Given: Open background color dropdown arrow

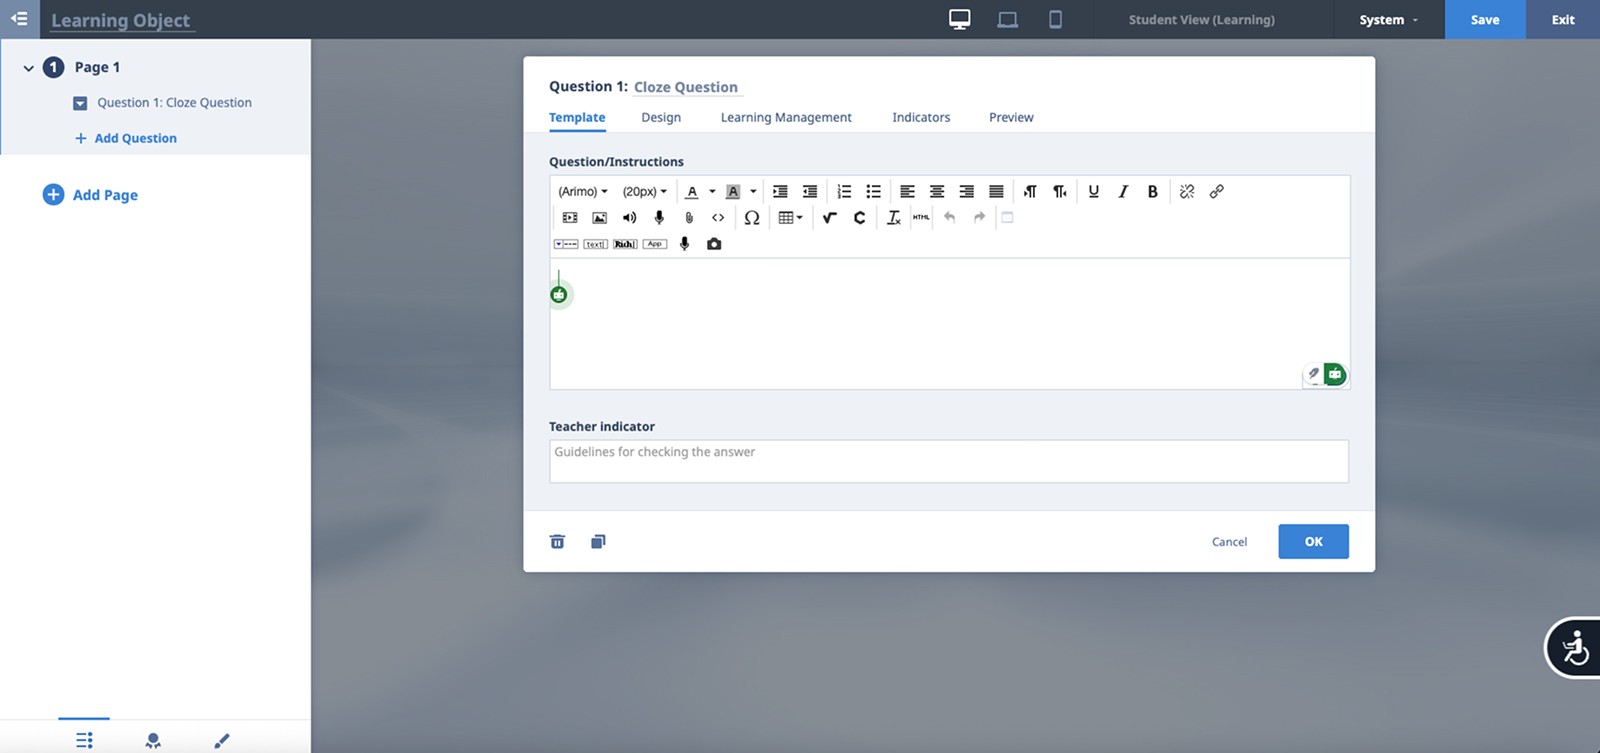Looking at the screenshot, I should [x=753, y=191].
